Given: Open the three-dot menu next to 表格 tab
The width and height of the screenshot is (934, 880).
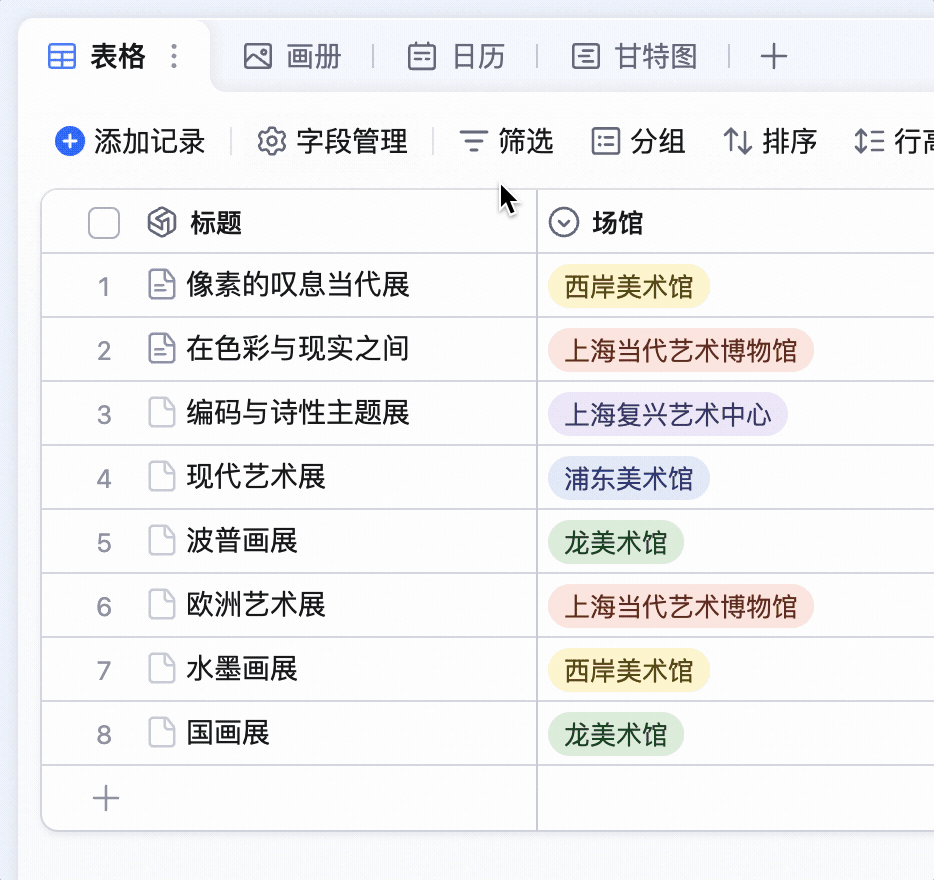Looking at the screenshot, I should coord(174,57).
